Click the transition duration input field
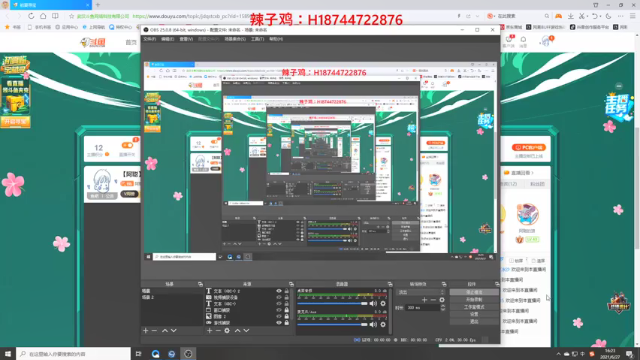Image resolution: width=640 pixels, height=360 pixels. (422, 308)
